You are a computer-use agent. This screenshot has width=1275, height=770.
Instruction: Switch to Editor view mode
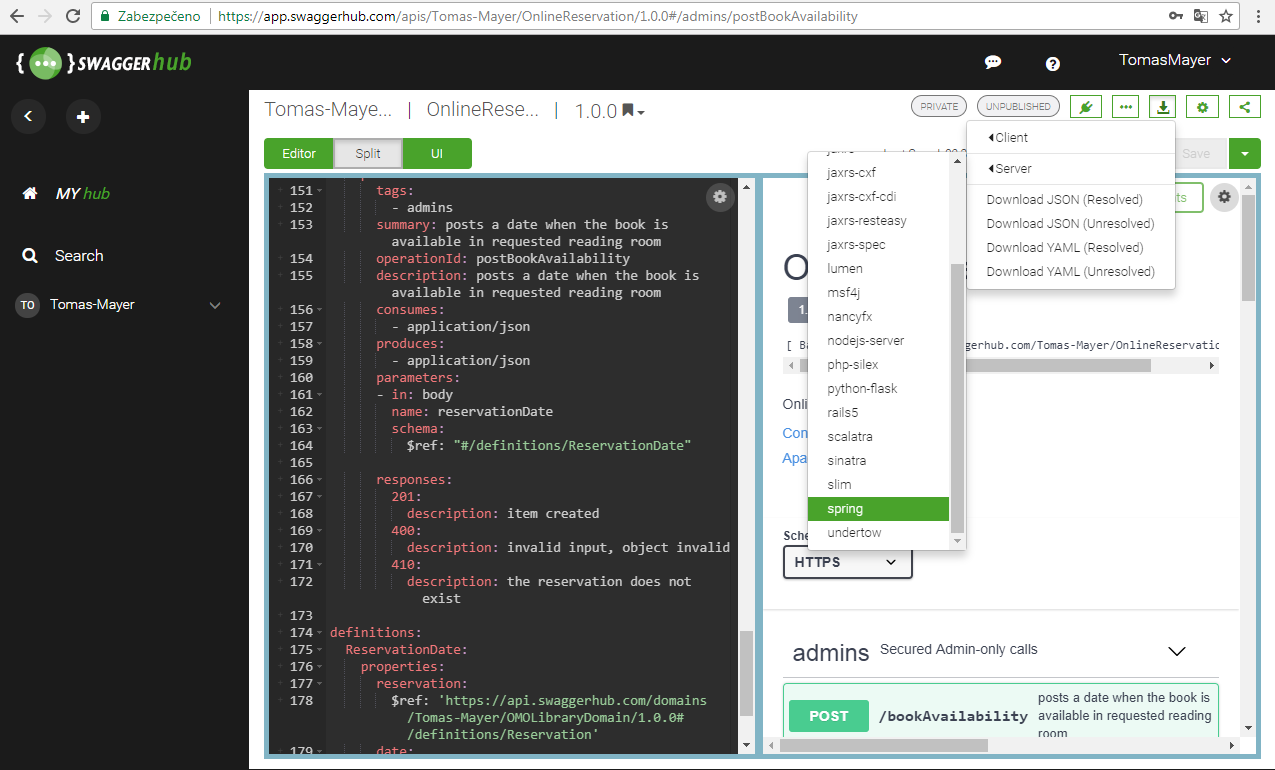tap(298, 154)
